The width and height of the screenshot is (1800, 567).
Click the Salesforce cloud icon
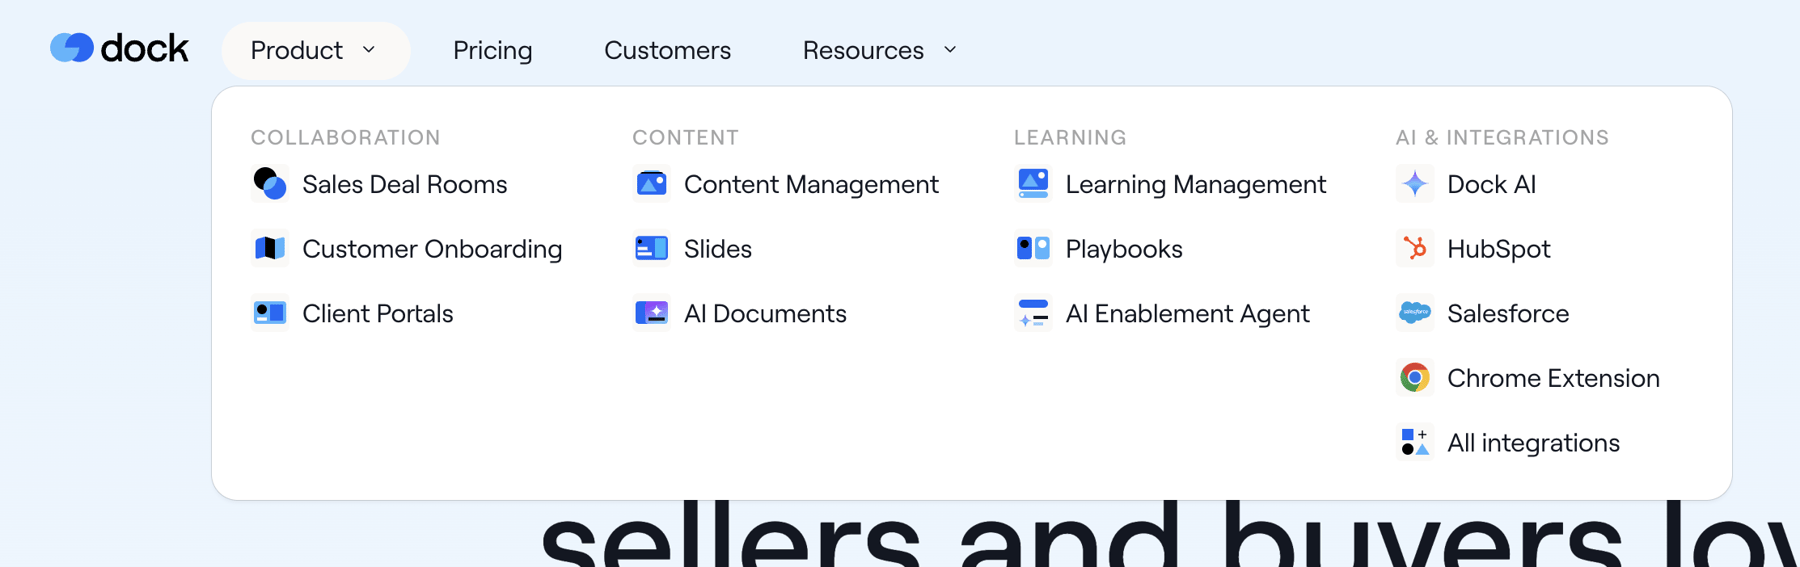(1415, 313)
